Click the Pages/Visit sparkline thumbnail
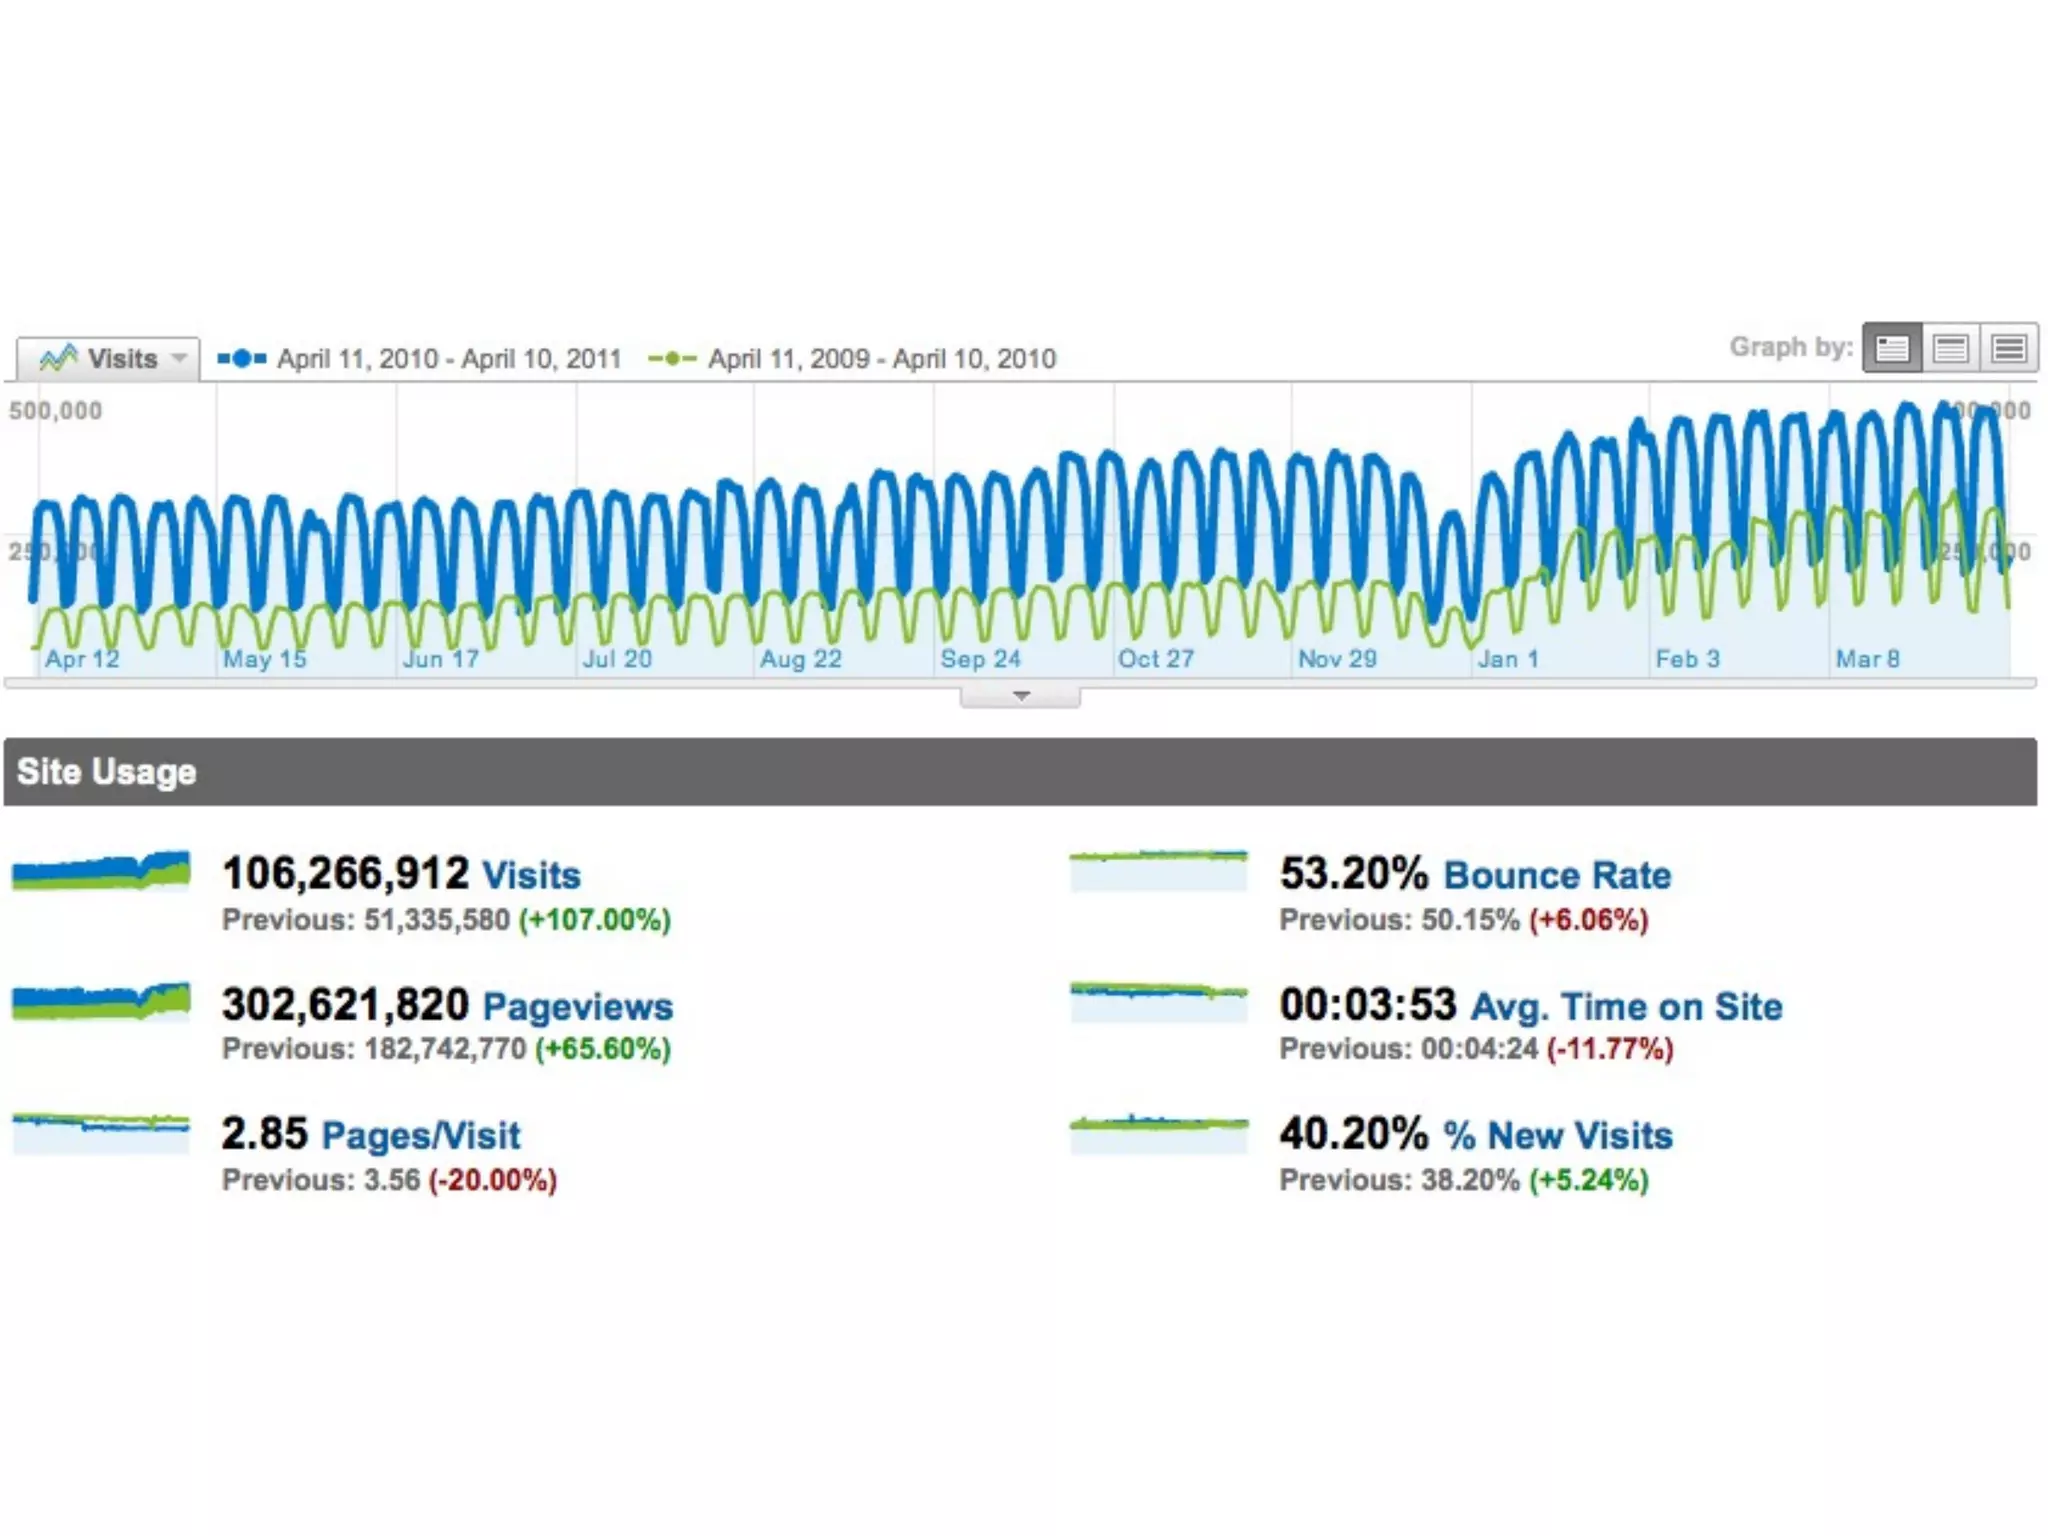The image size is (2048, 1536). tap(101, 1132)
